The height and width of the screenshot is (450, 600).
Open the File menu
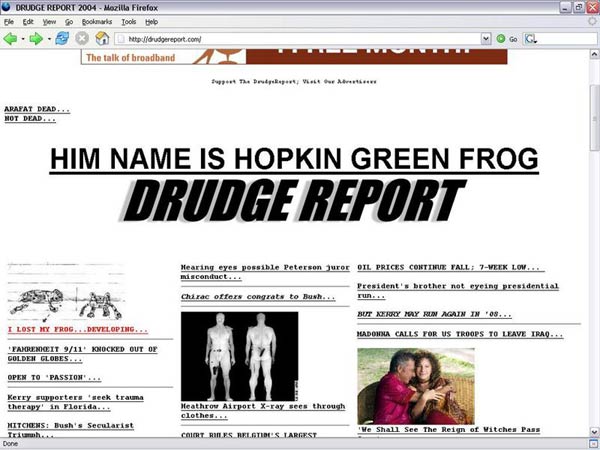9,22
